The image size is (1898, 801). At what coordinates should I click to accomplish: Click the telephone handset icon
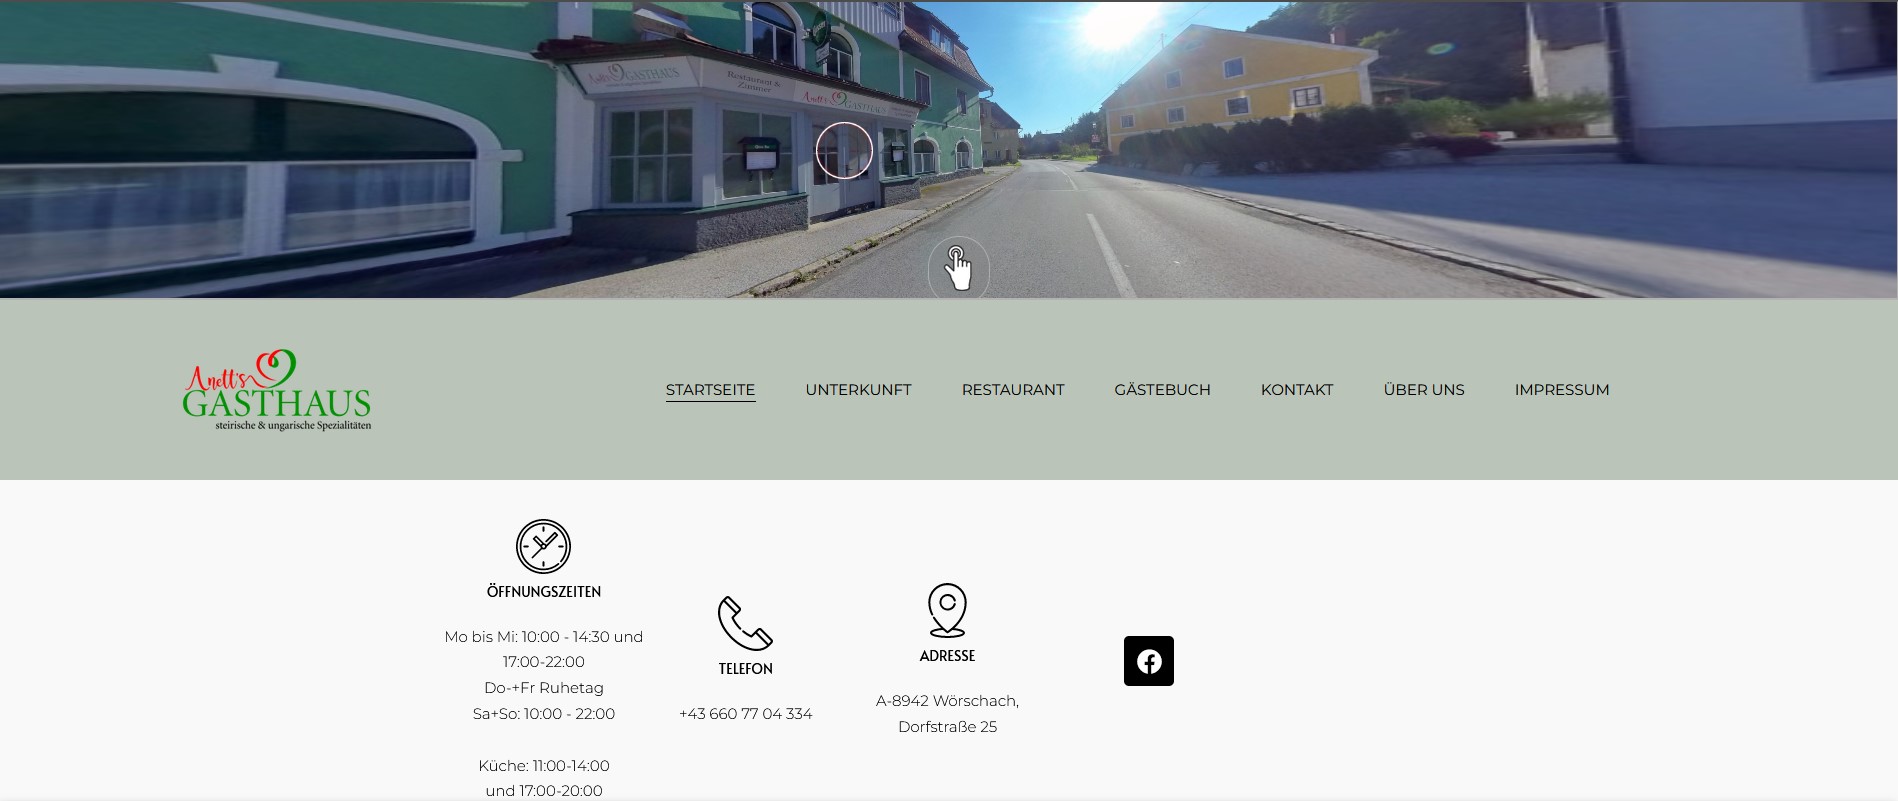point(745,623)
